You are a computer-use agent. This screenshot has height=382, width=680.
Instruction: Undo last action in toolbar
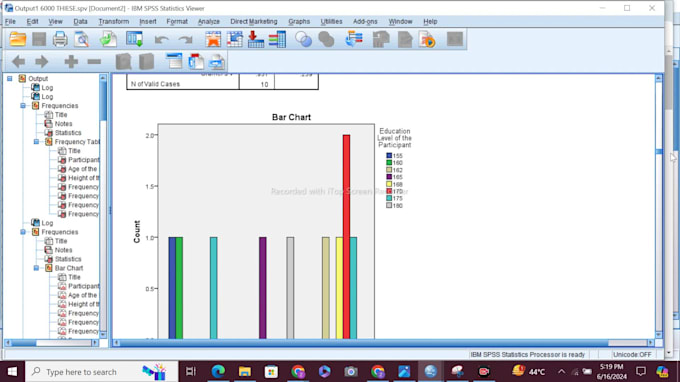click(x=161, y=40)
